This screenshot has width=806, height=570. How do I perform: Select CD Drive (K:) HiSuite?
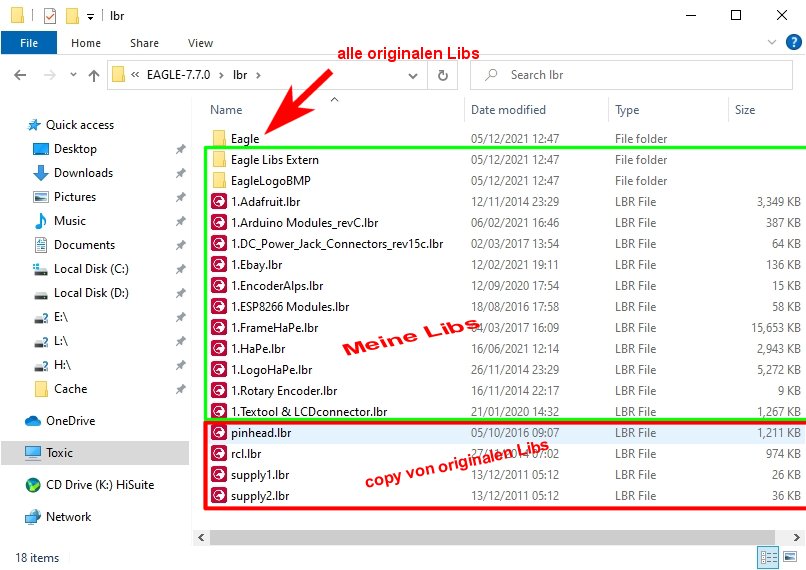pyautogui.click(x=100, y=485)
